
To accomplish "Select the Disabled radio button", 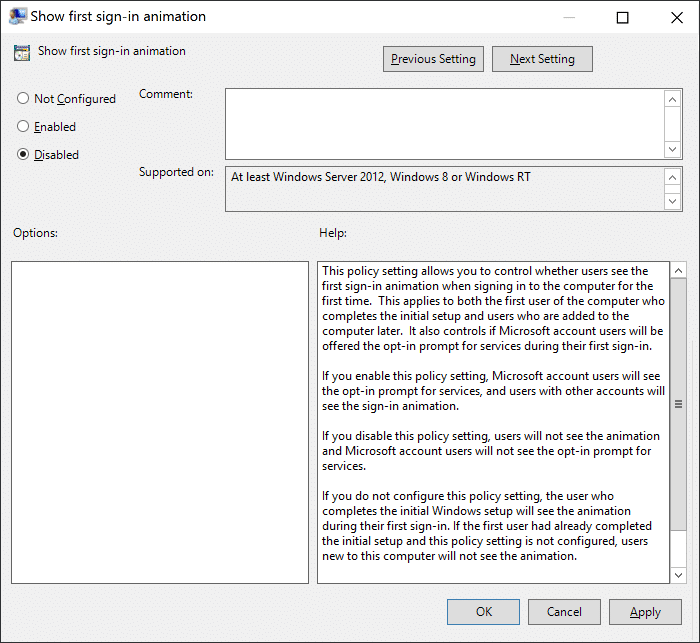I will (24, 155).
